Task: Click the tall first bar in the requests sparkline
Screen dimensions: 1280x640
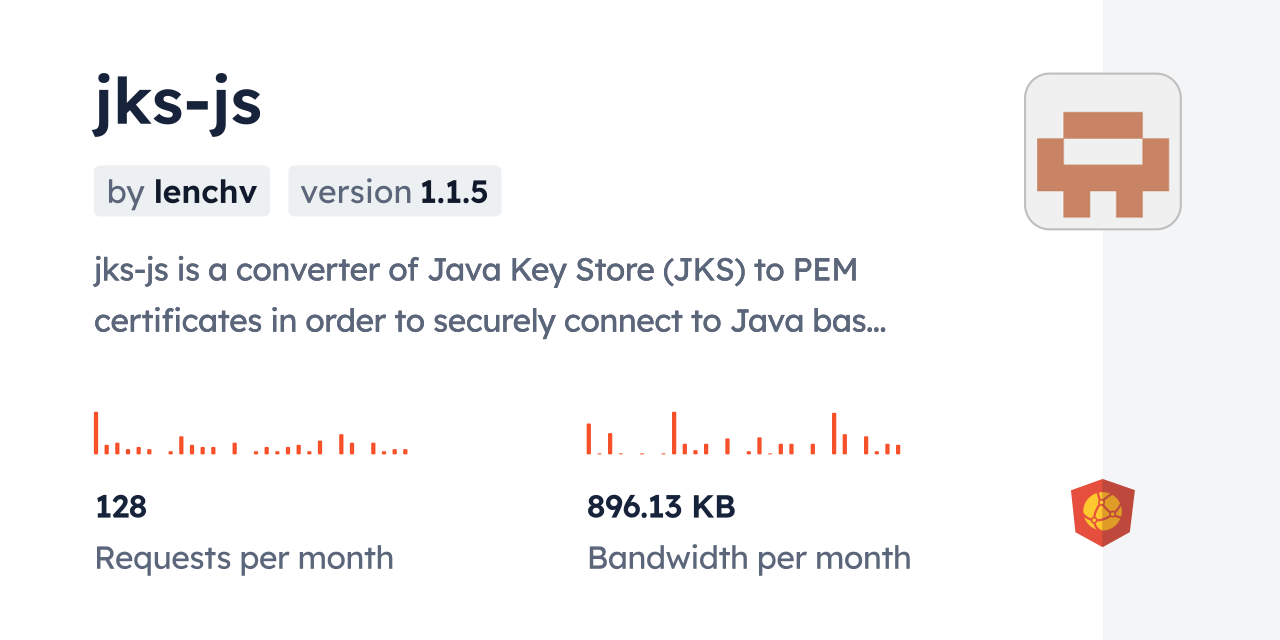Action: coord(96,433)
